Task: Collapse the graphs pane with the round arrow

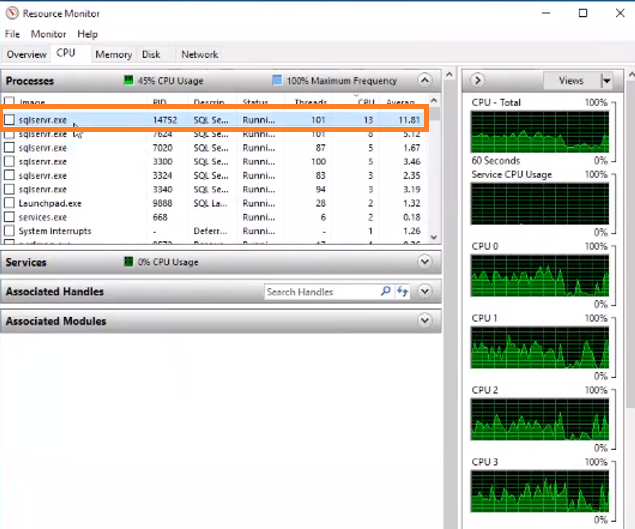Action: 478,80
